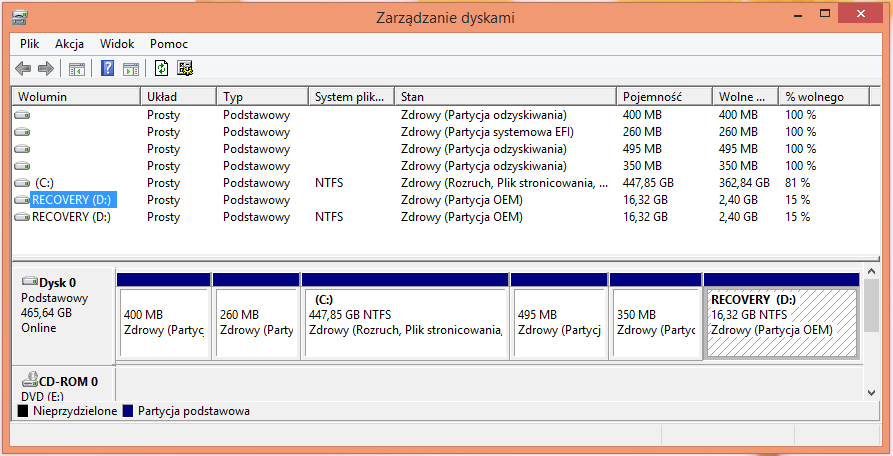The height and width of the screenshot is (456, 893).
Task: Click the 362,84 GB free space cell
Action: click(744, 183)
